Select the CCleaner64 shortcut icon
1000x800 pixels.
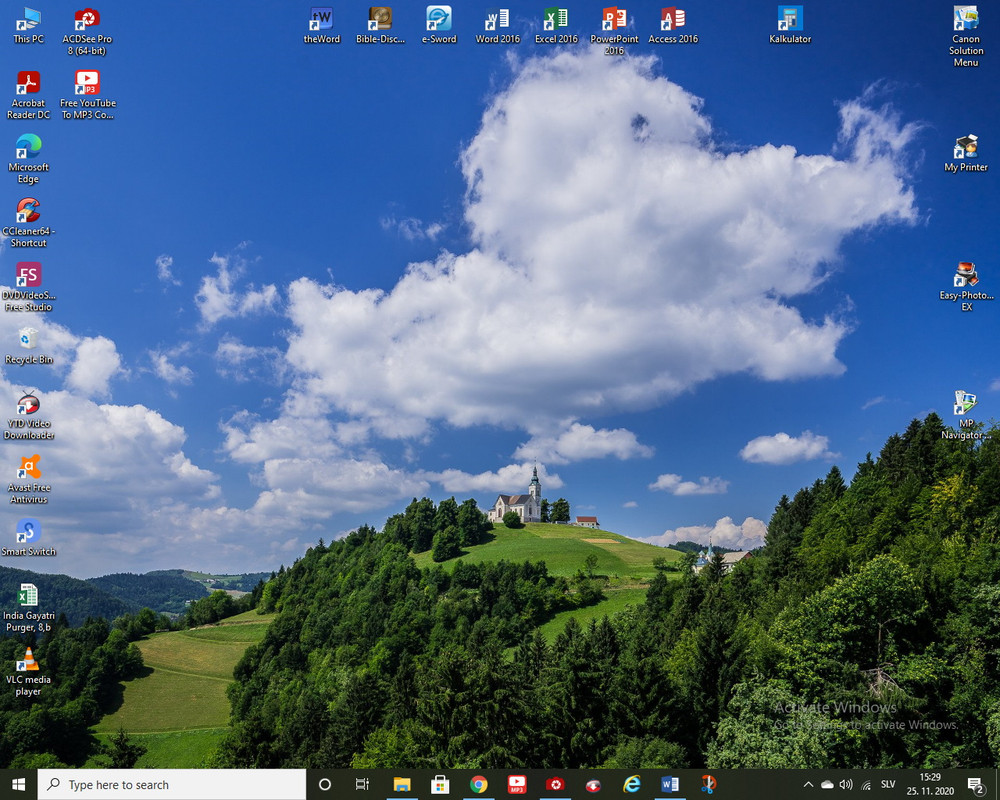tap(28, 223)
